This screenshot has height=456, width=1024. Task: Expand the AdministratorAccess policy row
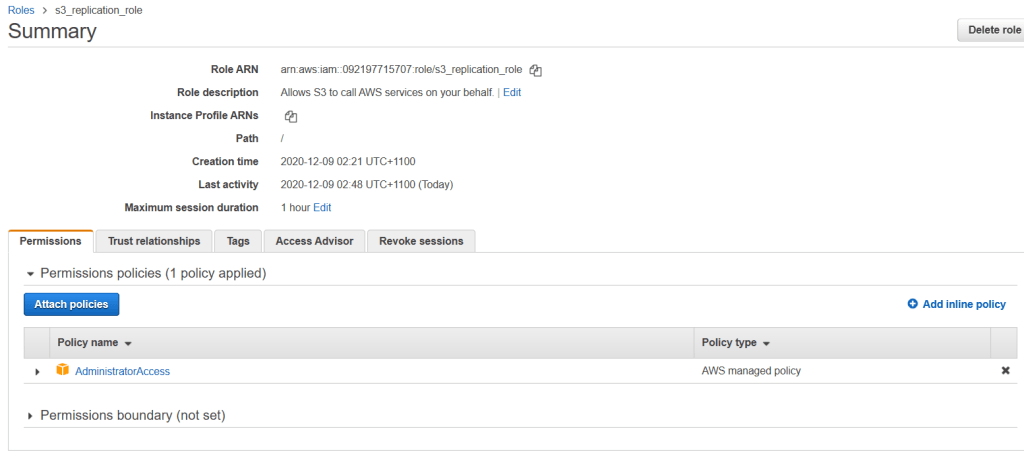pyautogui.click(x=38, y=372)
